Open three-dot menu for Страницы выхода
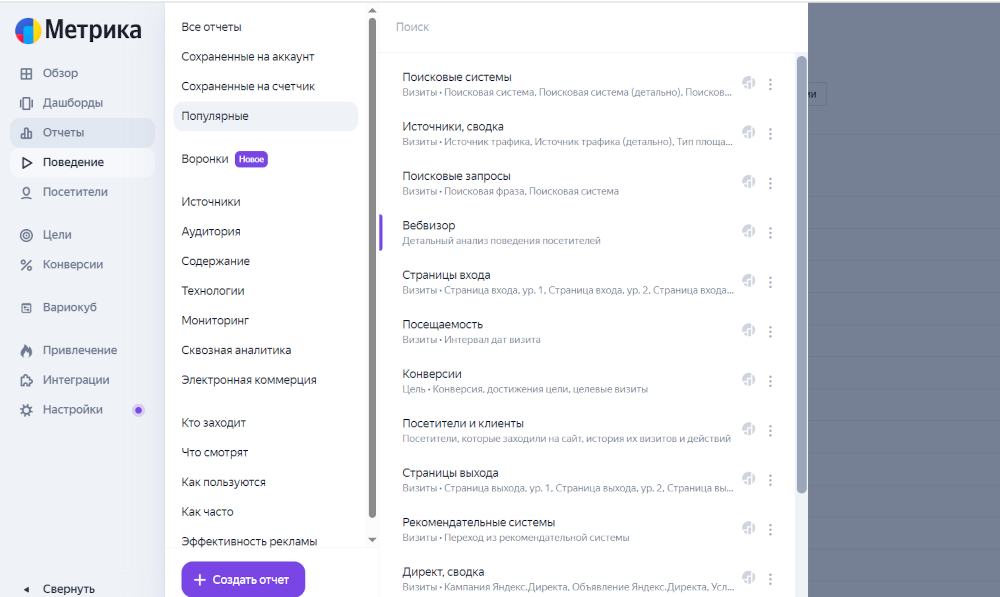Image resolution: width=1000 pixels, height=597 pixels. click(x=770, y=480)
